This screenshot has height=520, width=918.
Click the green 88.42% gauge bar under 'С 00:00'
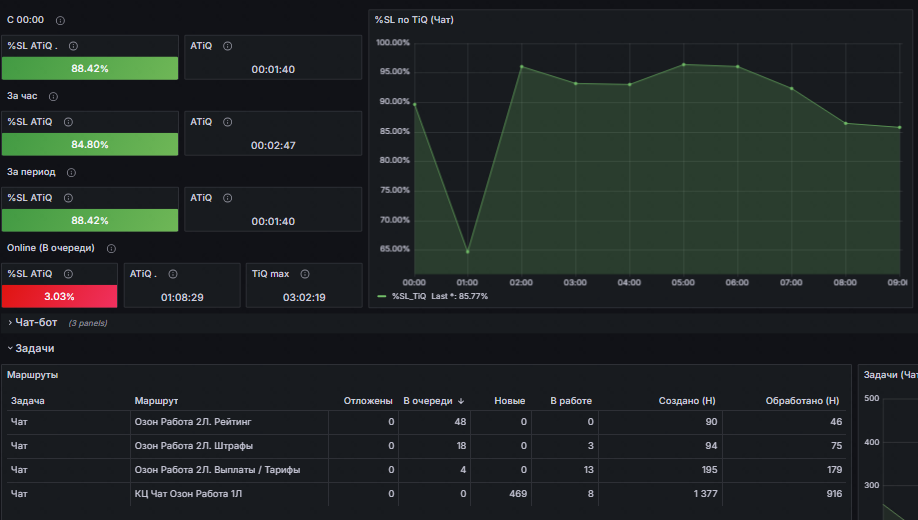pyautogui.click(x=90, y=69)
